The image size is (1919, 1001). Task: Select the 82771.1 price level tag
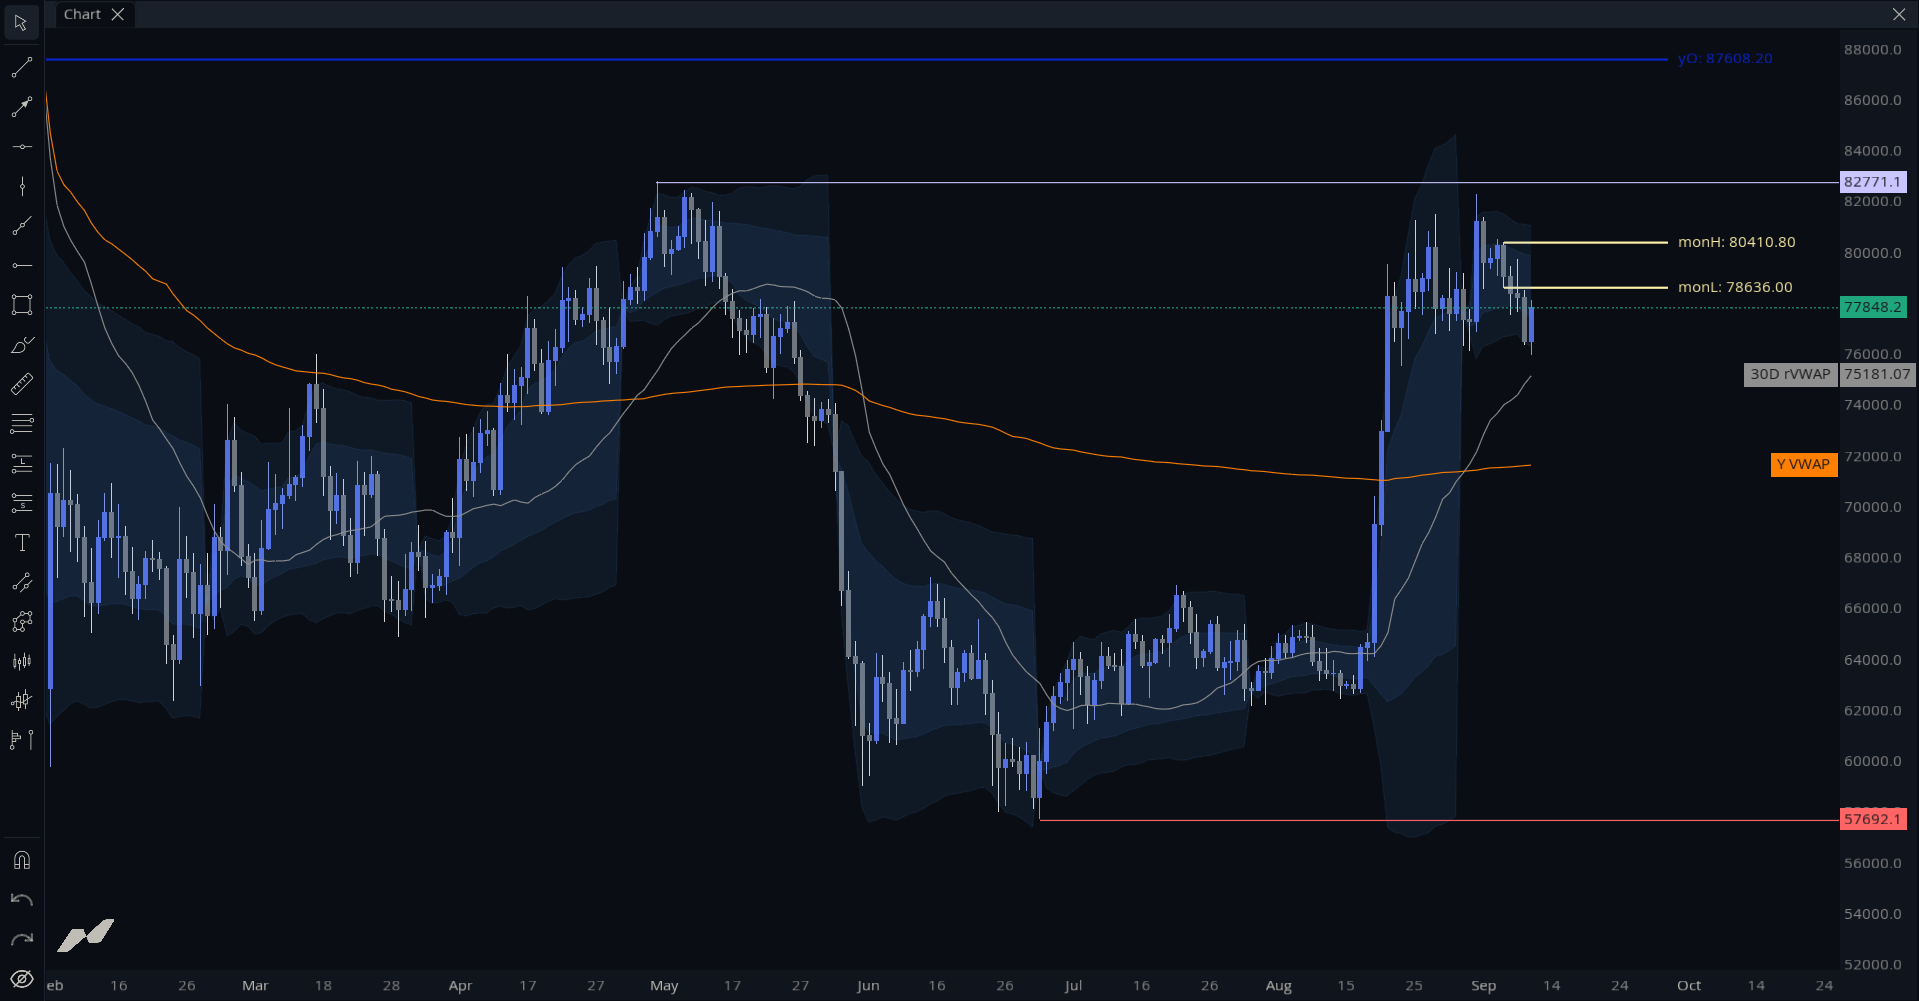tap(1873, 182)
